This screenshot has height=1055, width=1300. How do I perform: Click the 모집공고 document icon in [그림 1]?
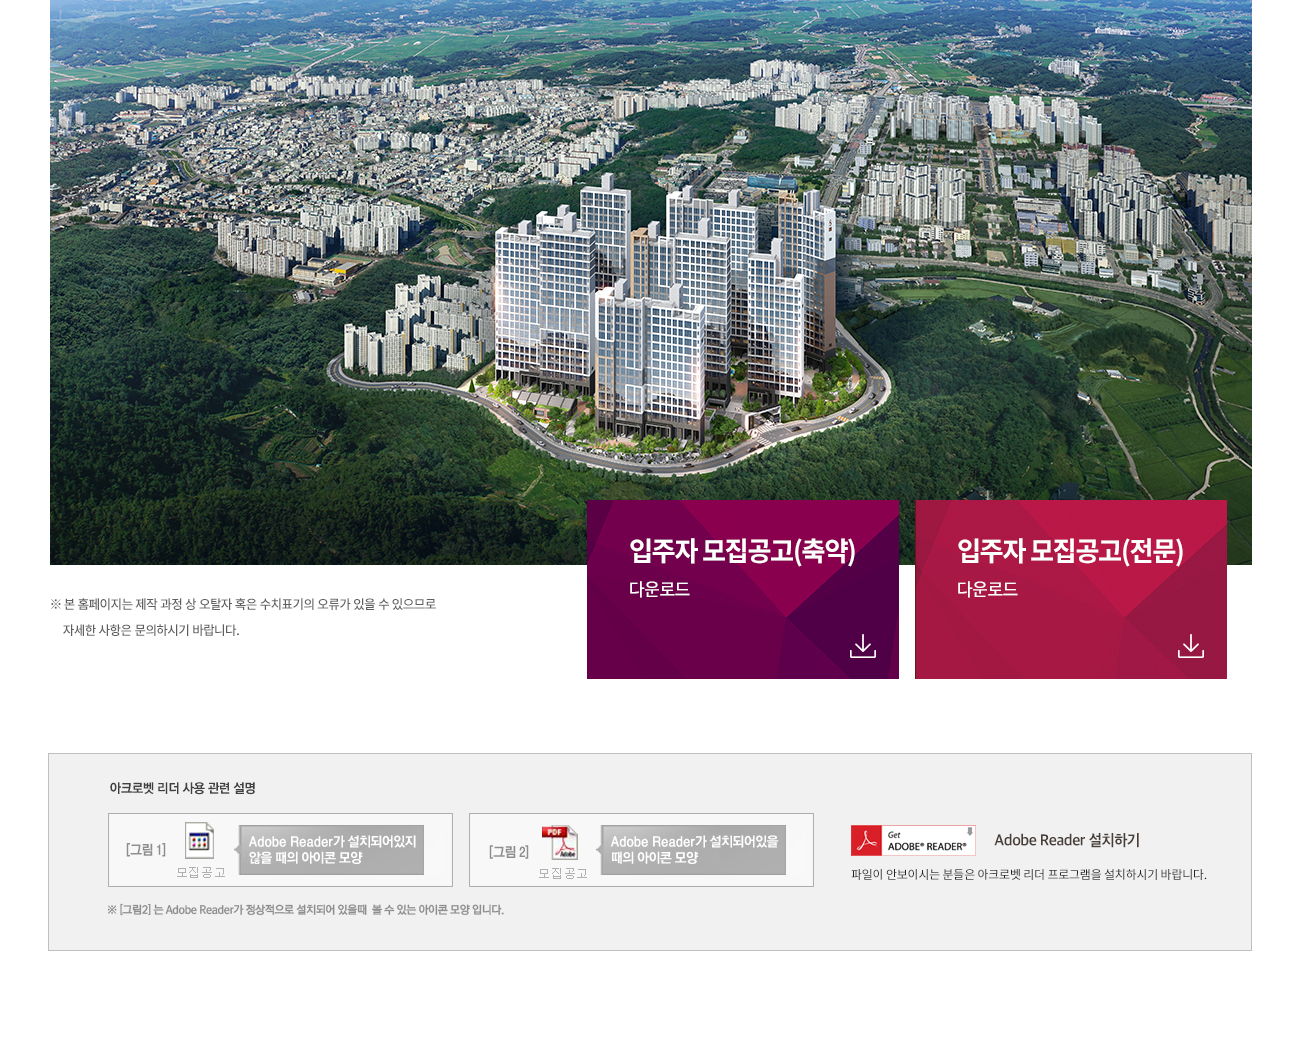pyautogui.click(x=199, y=841)
